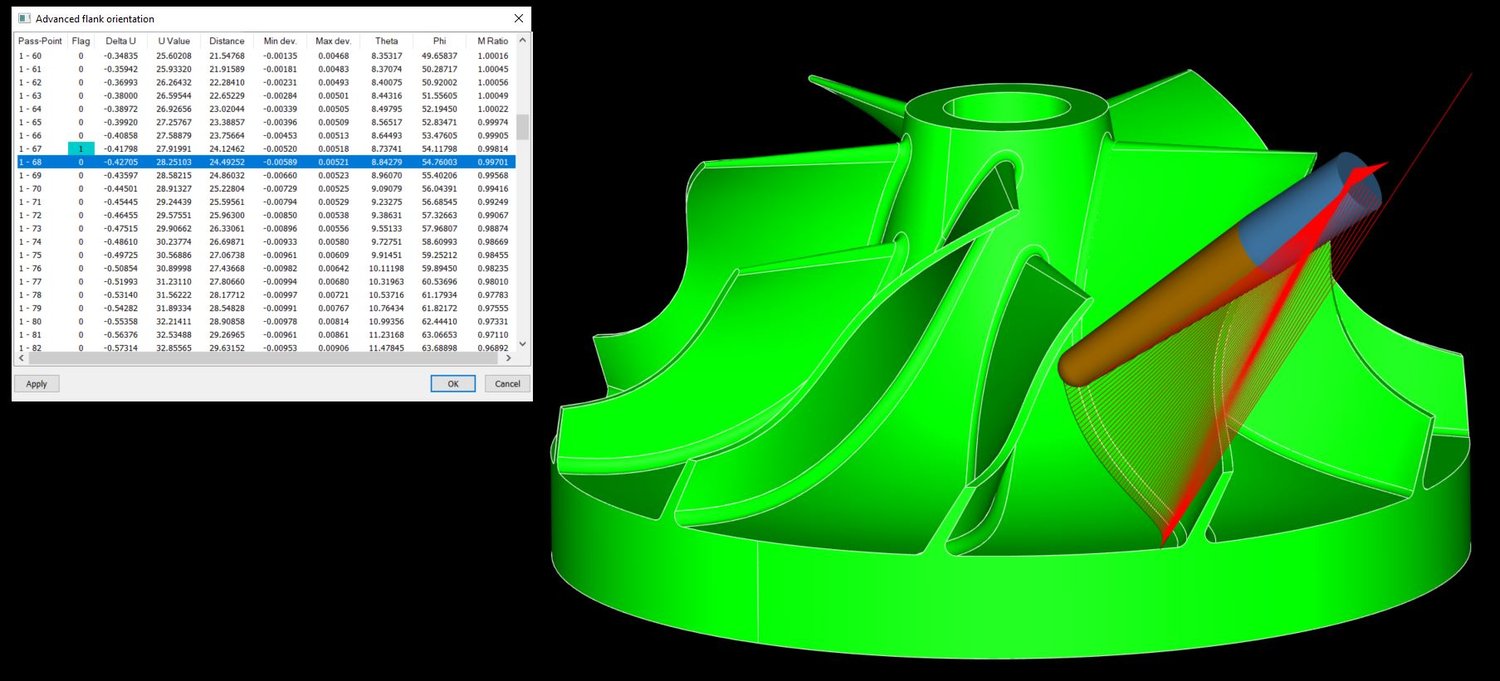Click the Pass-Point column header
The width and height of the screenshot is (1500, 681).
[x=39, y=40]
